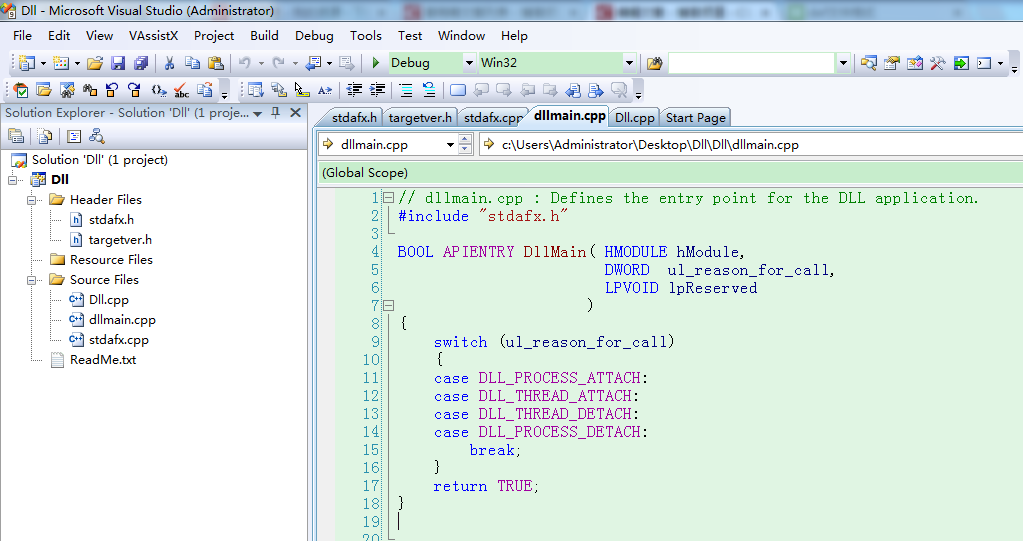Image resolution: width=1023 pixels, height=541 pixels.
Task: Select targetver.h in Solution Explorer
Action: [x=120, y=240]
